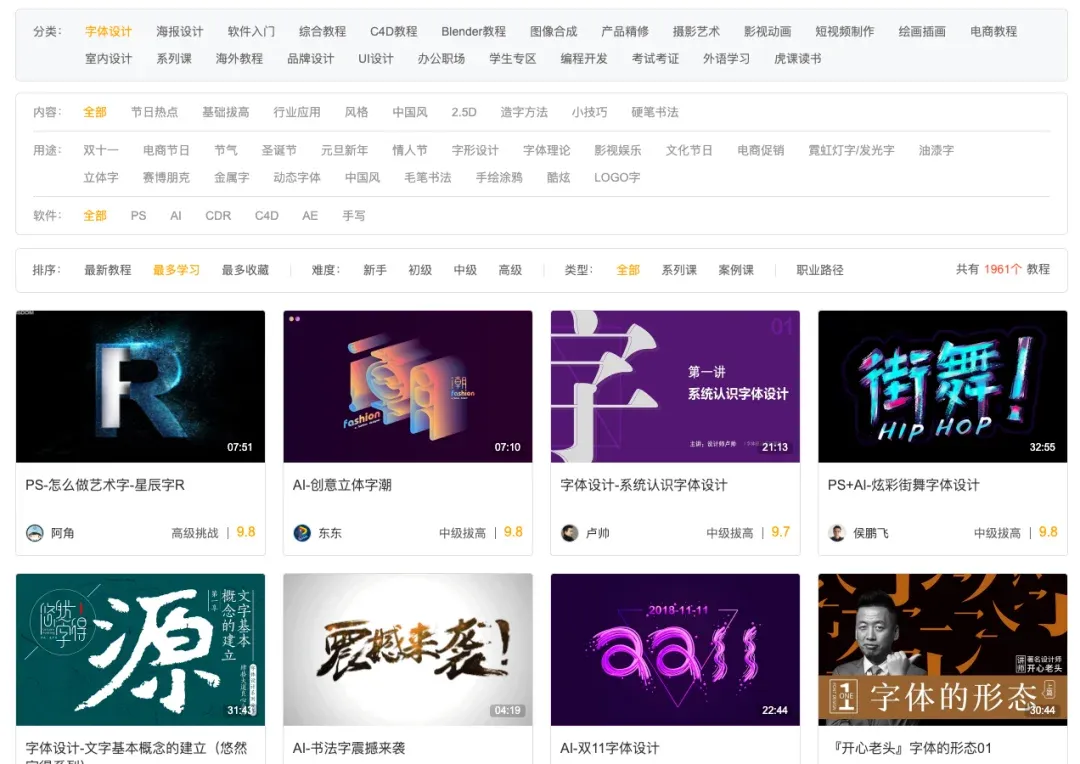Image resolution: width=1080 pixels, height=764 pixels.
Task: Open 侯鹏飞 author avatar icon
Action: [x=836, y=533]
